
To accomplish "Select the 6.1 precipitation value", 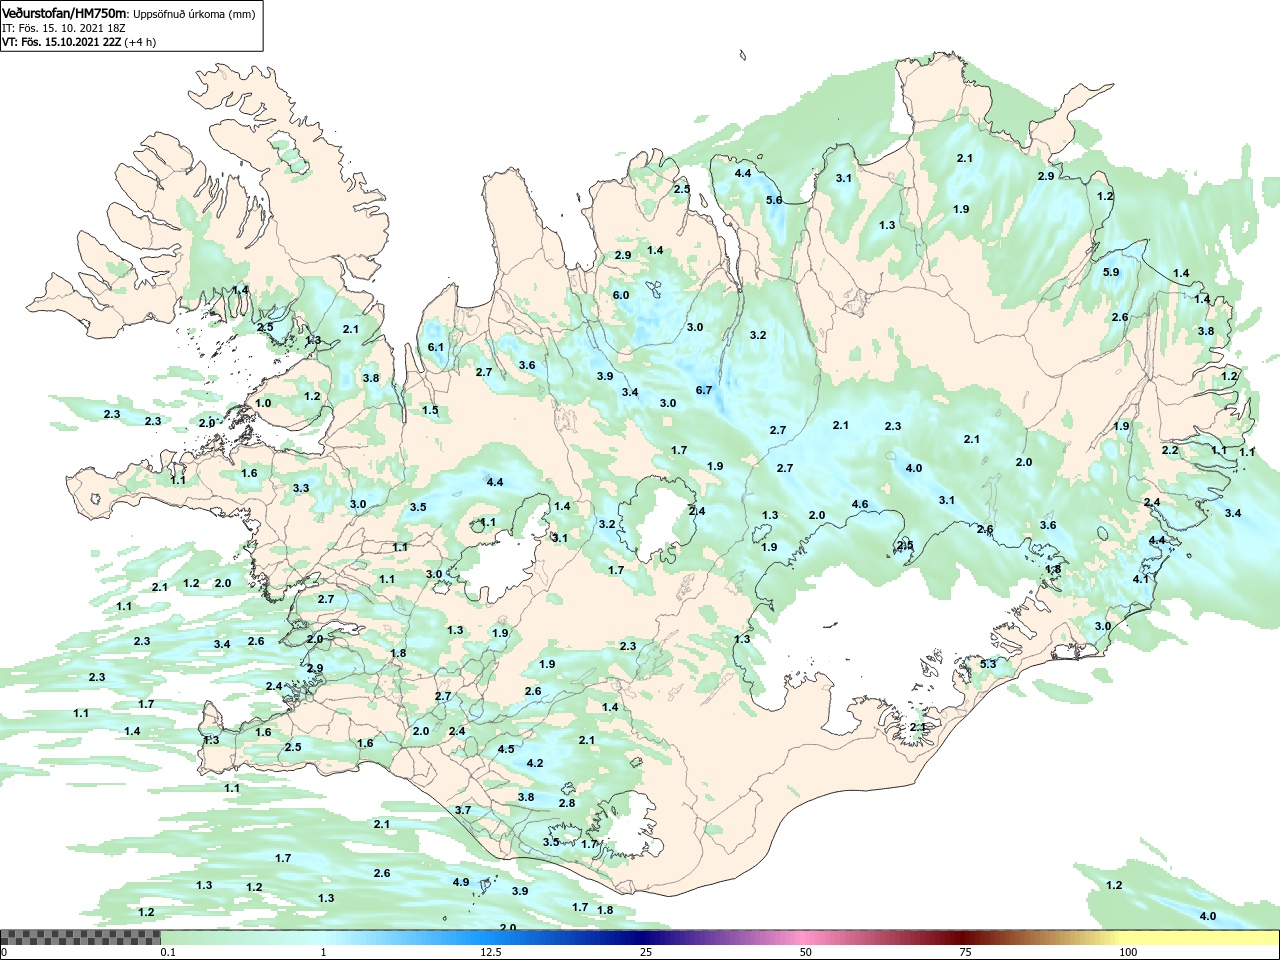I will tap(436, 347).
